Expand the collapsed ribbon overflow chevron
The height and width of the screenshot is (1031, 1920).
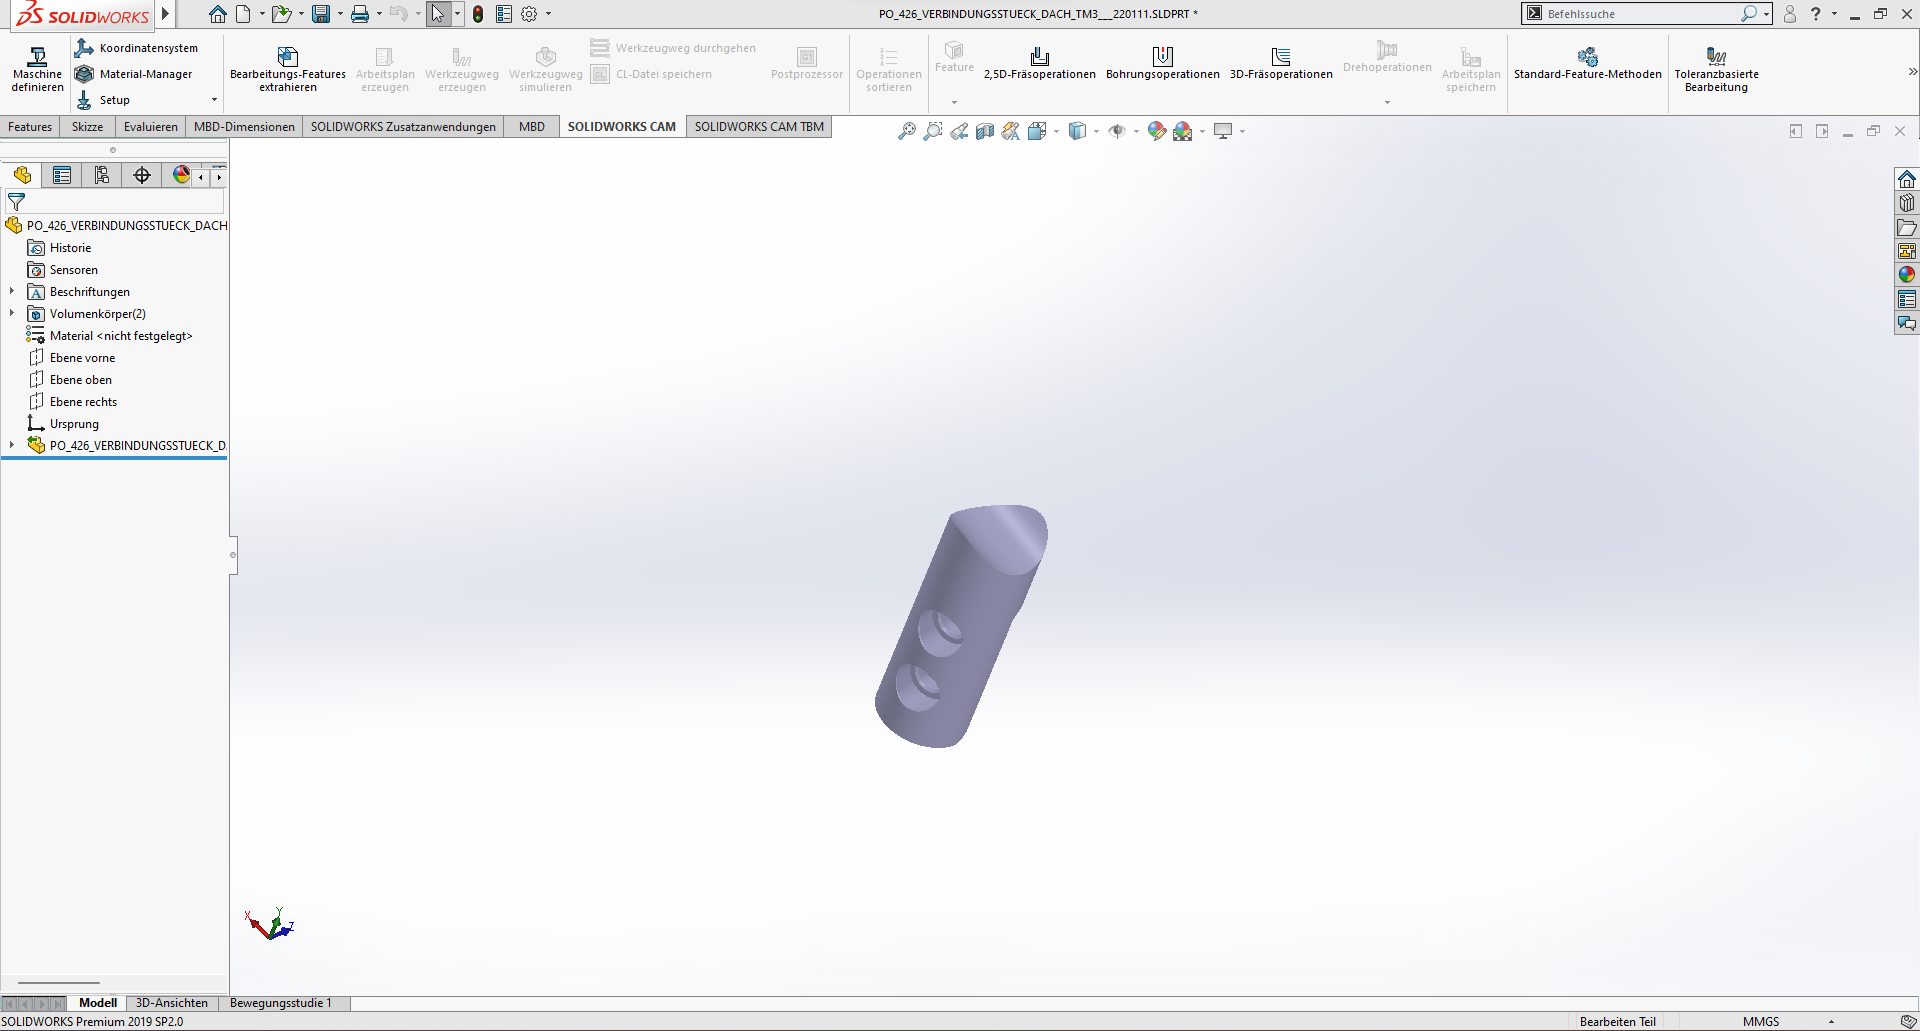pos(1912,72)
